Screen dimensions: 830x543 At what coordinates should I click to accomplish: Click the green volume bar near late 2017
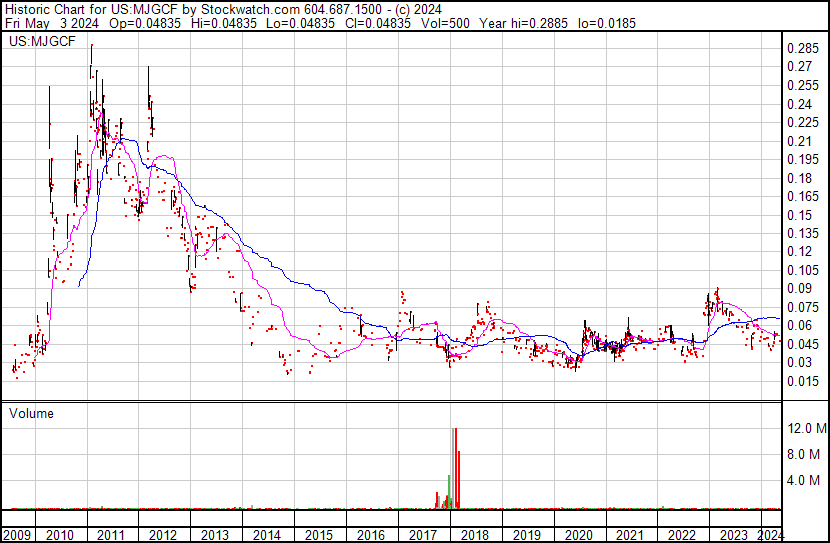[x=449, y=492]
